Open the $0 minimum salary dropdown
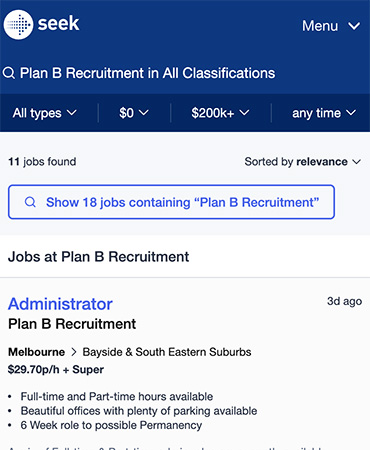This screenshot has height=450, width=370. tap(134, 113)
